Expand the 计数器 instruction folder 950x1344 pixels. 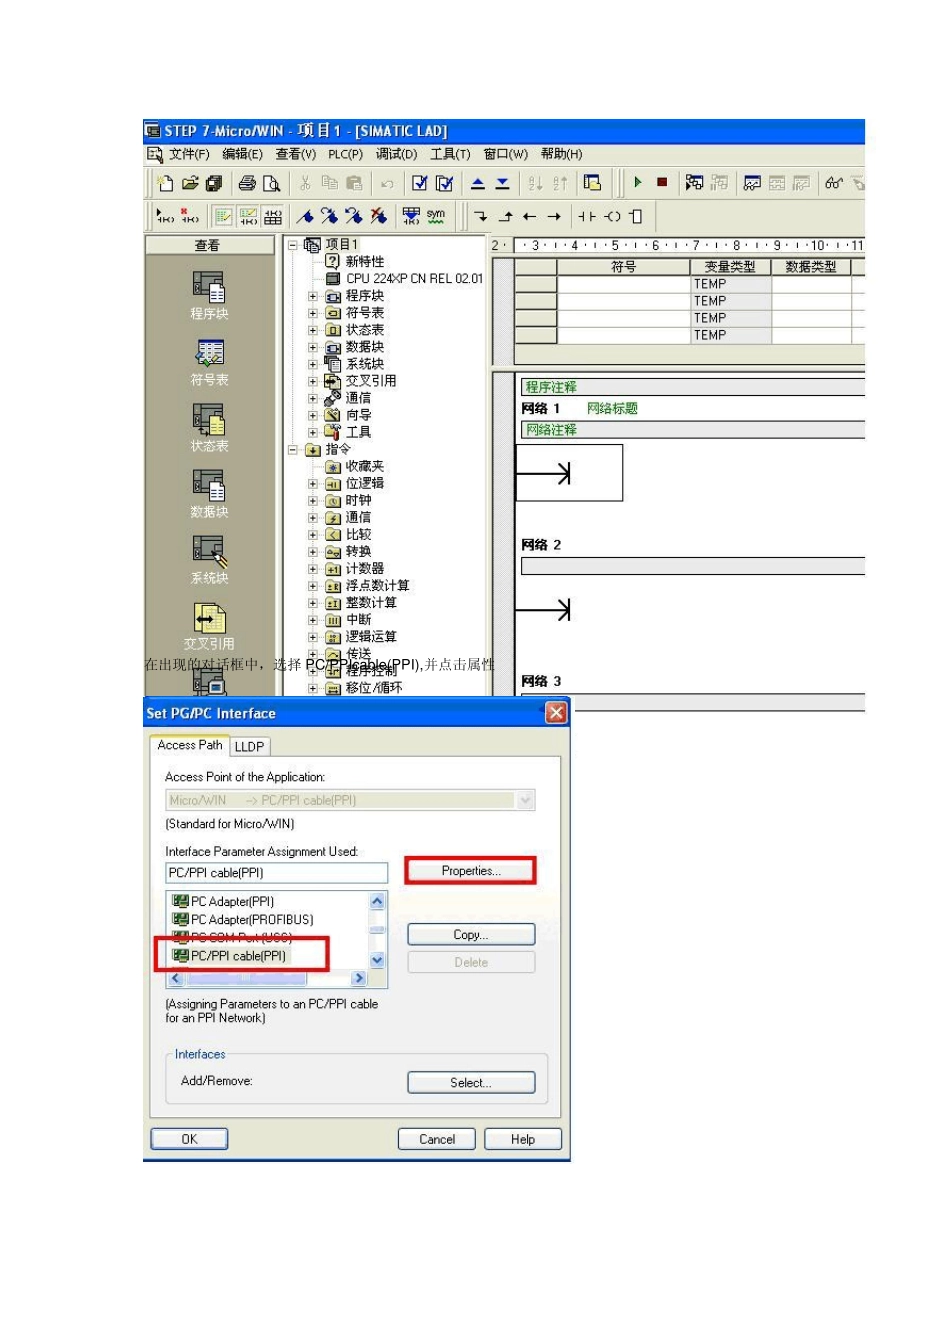[313, 568]
